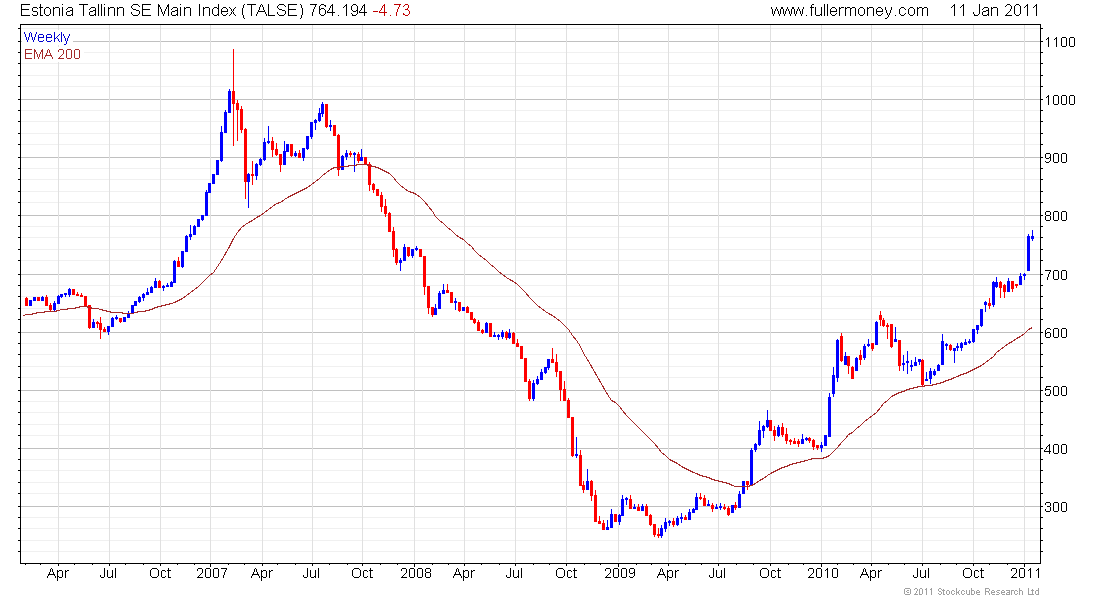
Task: Click the 300 price axis label
Action: (x=1056, y=507)
